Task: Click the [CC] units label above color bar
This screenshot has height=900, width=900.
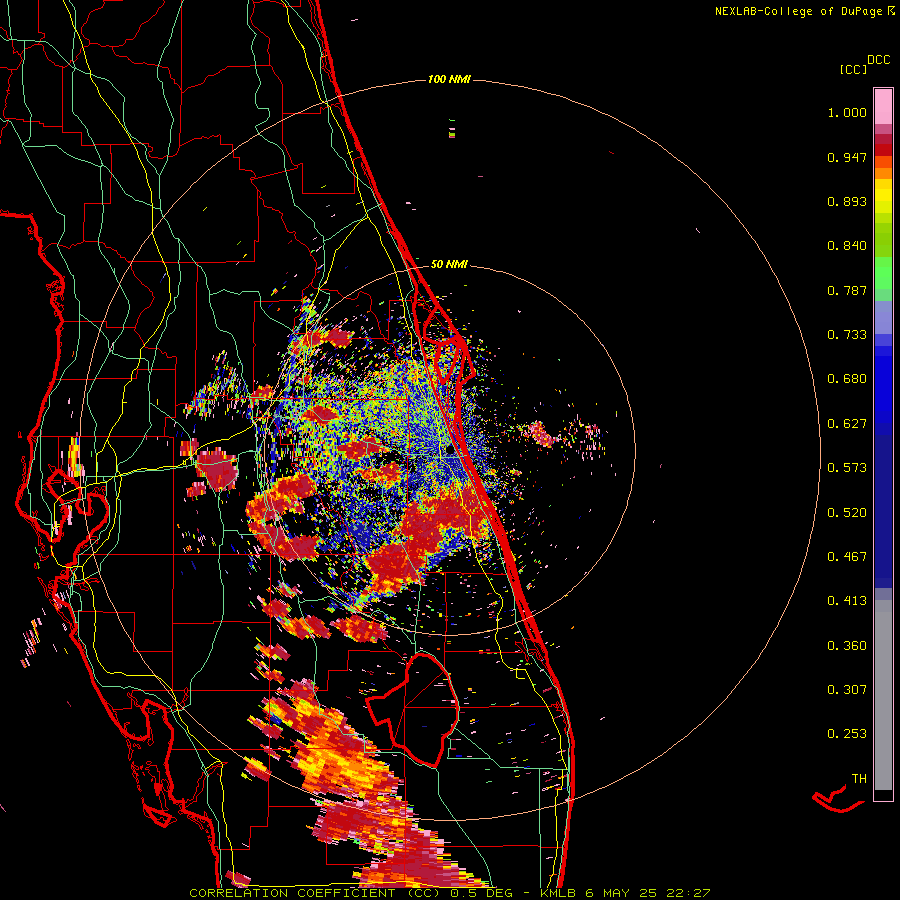Action: pos(853,69)
